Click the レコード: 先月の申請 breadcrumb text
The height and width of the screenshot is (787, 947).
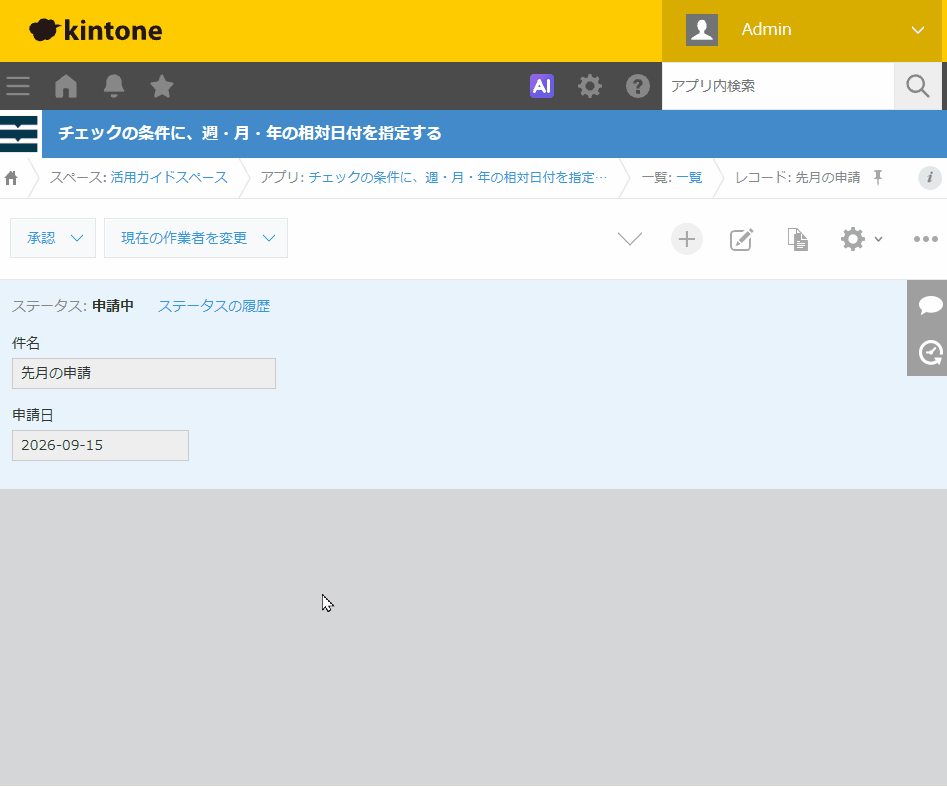[797, 178]
